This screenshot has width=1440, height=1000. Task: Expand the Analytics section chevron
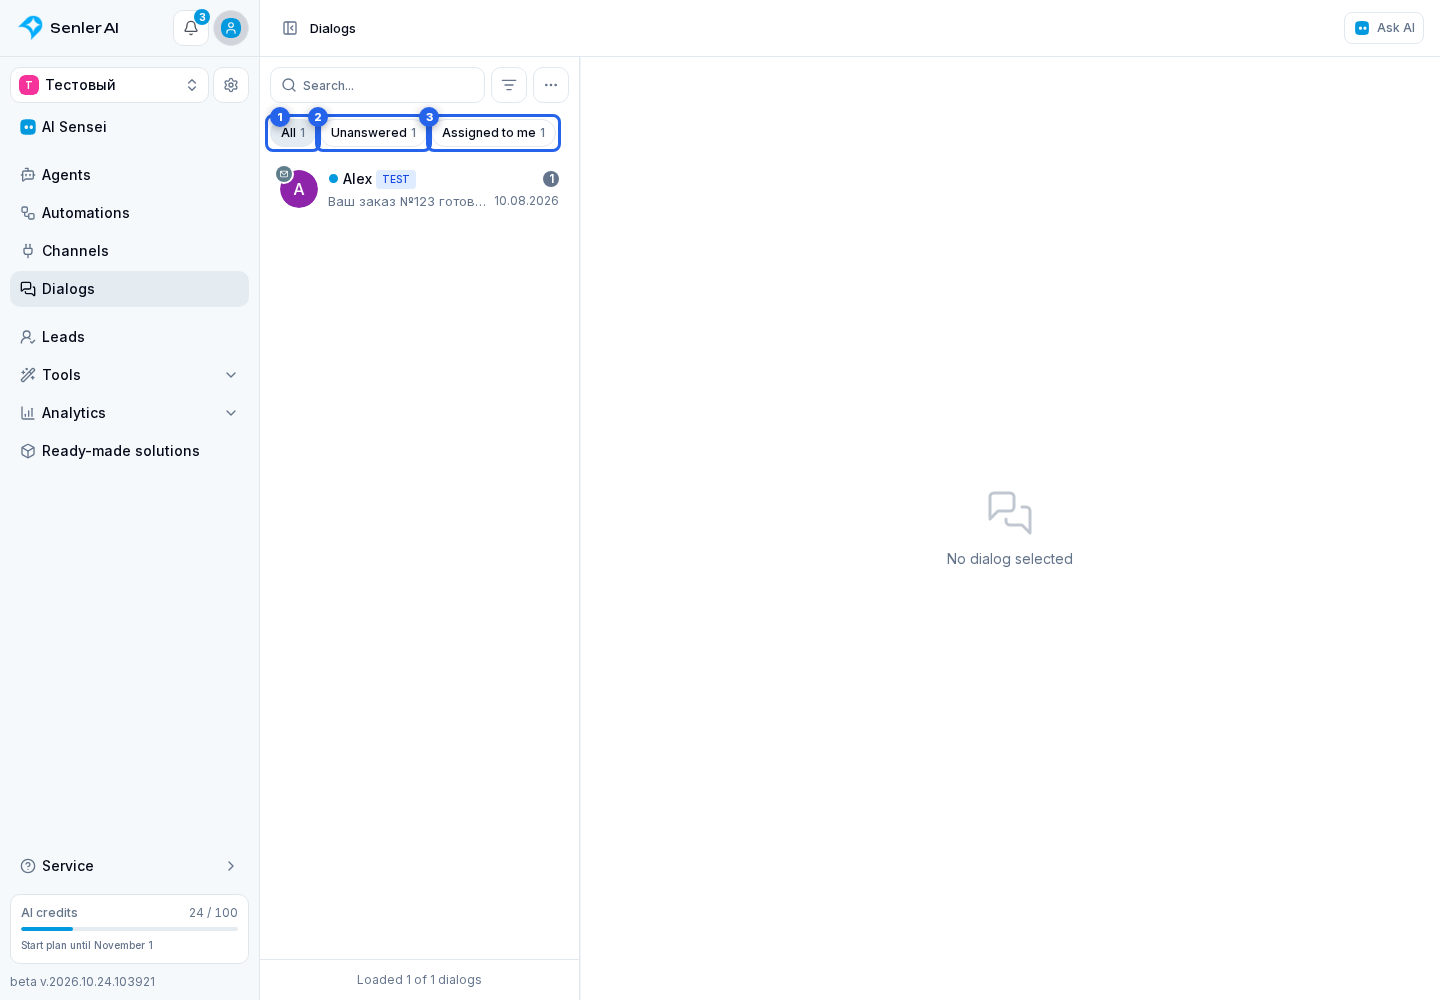click(x=231, y=413)
